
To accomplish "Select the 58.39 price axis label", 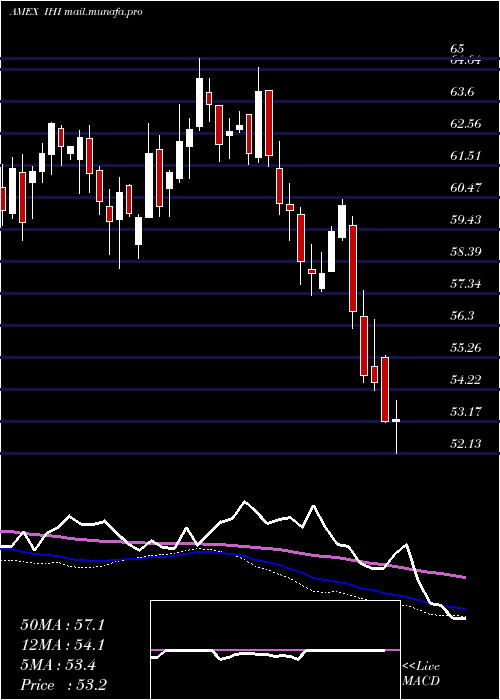I will pos(466,252).
